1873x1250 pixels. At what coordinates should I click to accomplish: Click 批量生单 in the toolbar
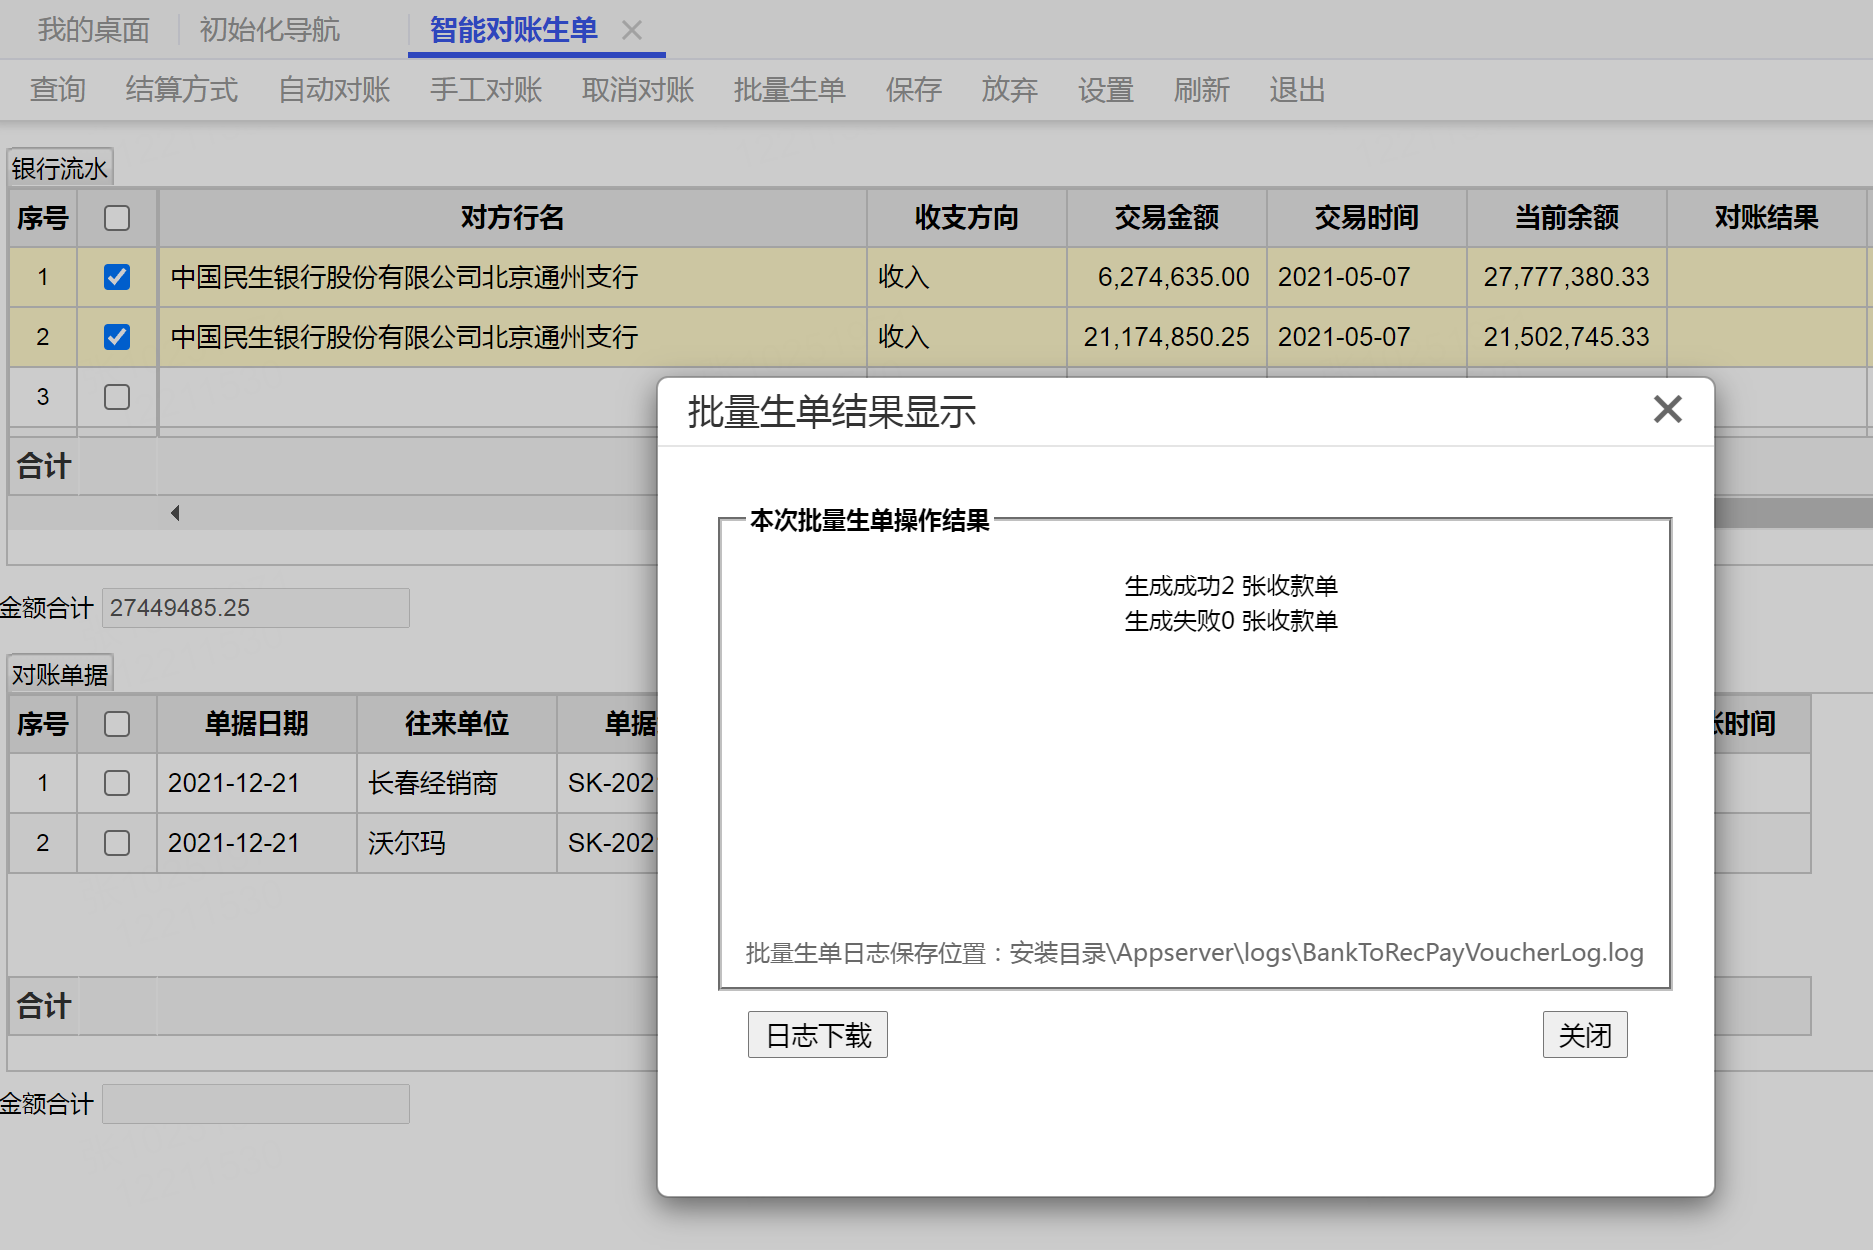click(789, 90)
